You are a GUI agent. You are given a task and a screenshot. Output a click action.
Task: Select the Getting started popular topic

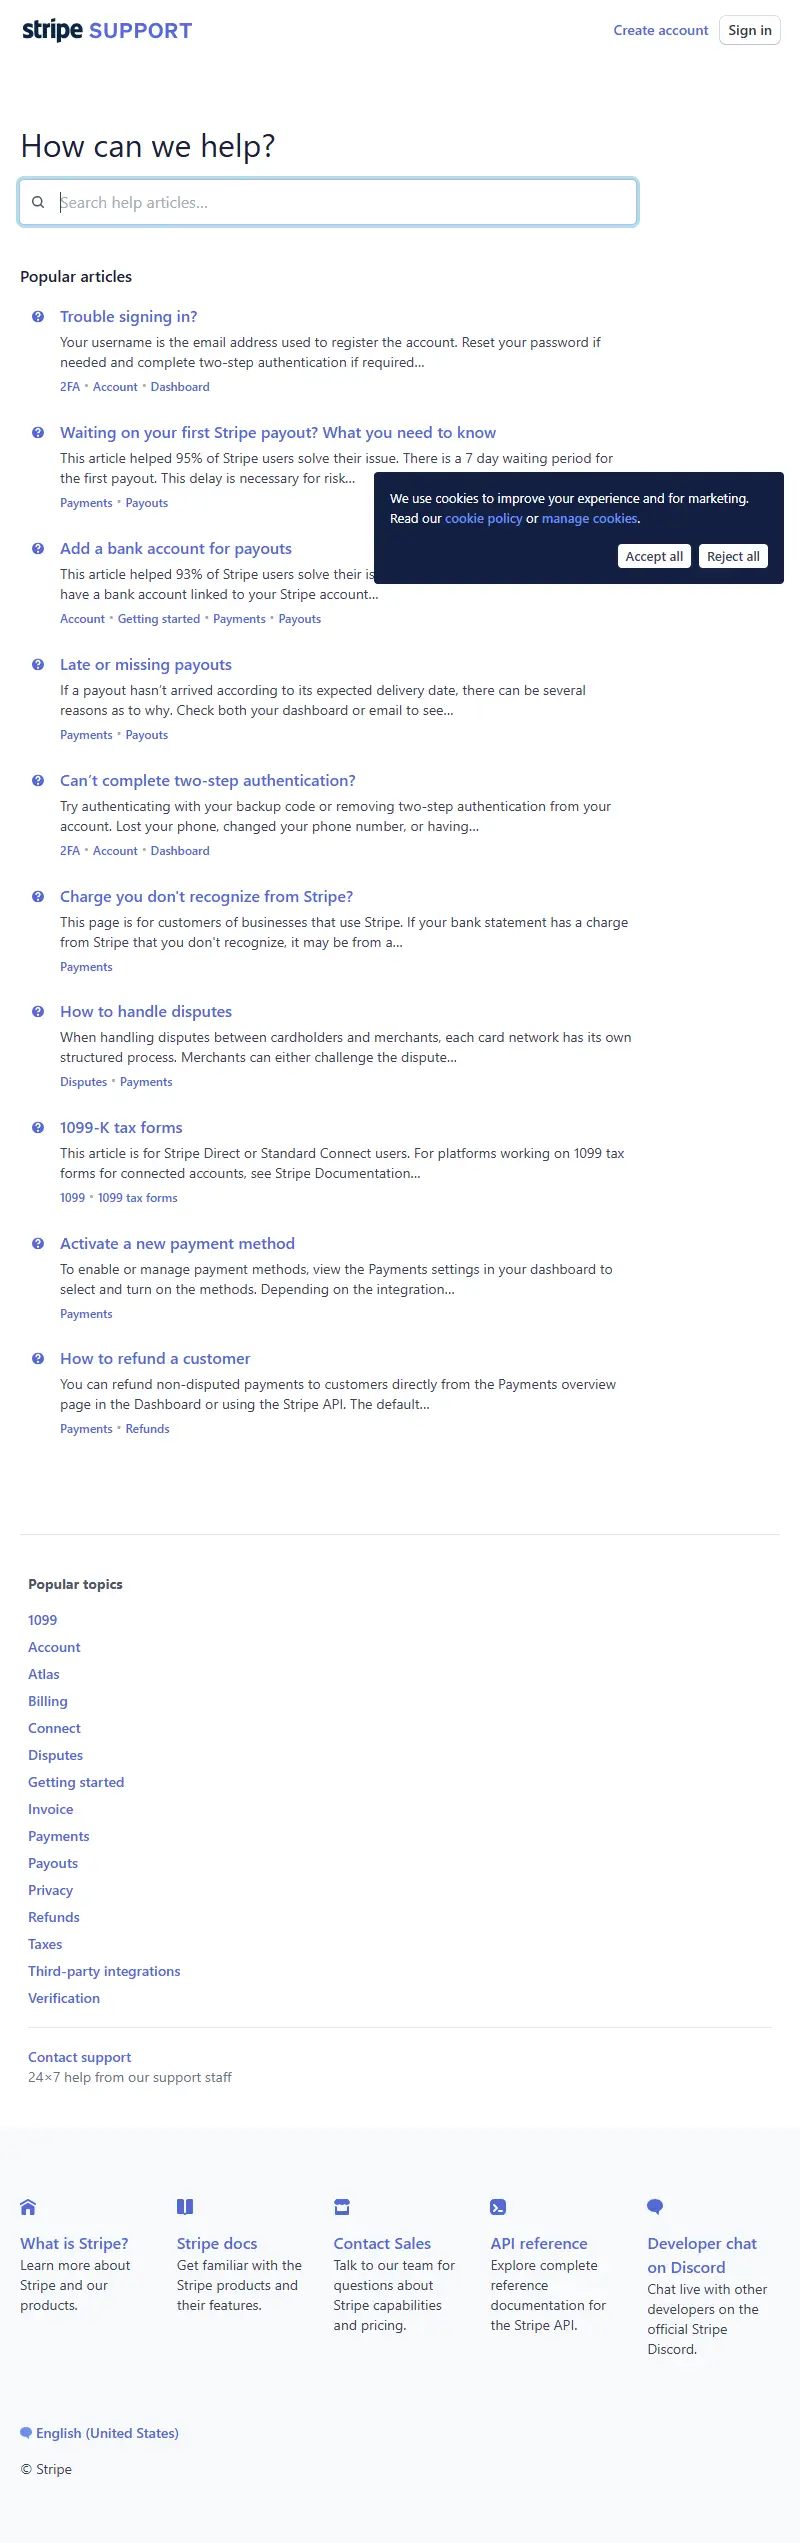tap(76, 1782)
